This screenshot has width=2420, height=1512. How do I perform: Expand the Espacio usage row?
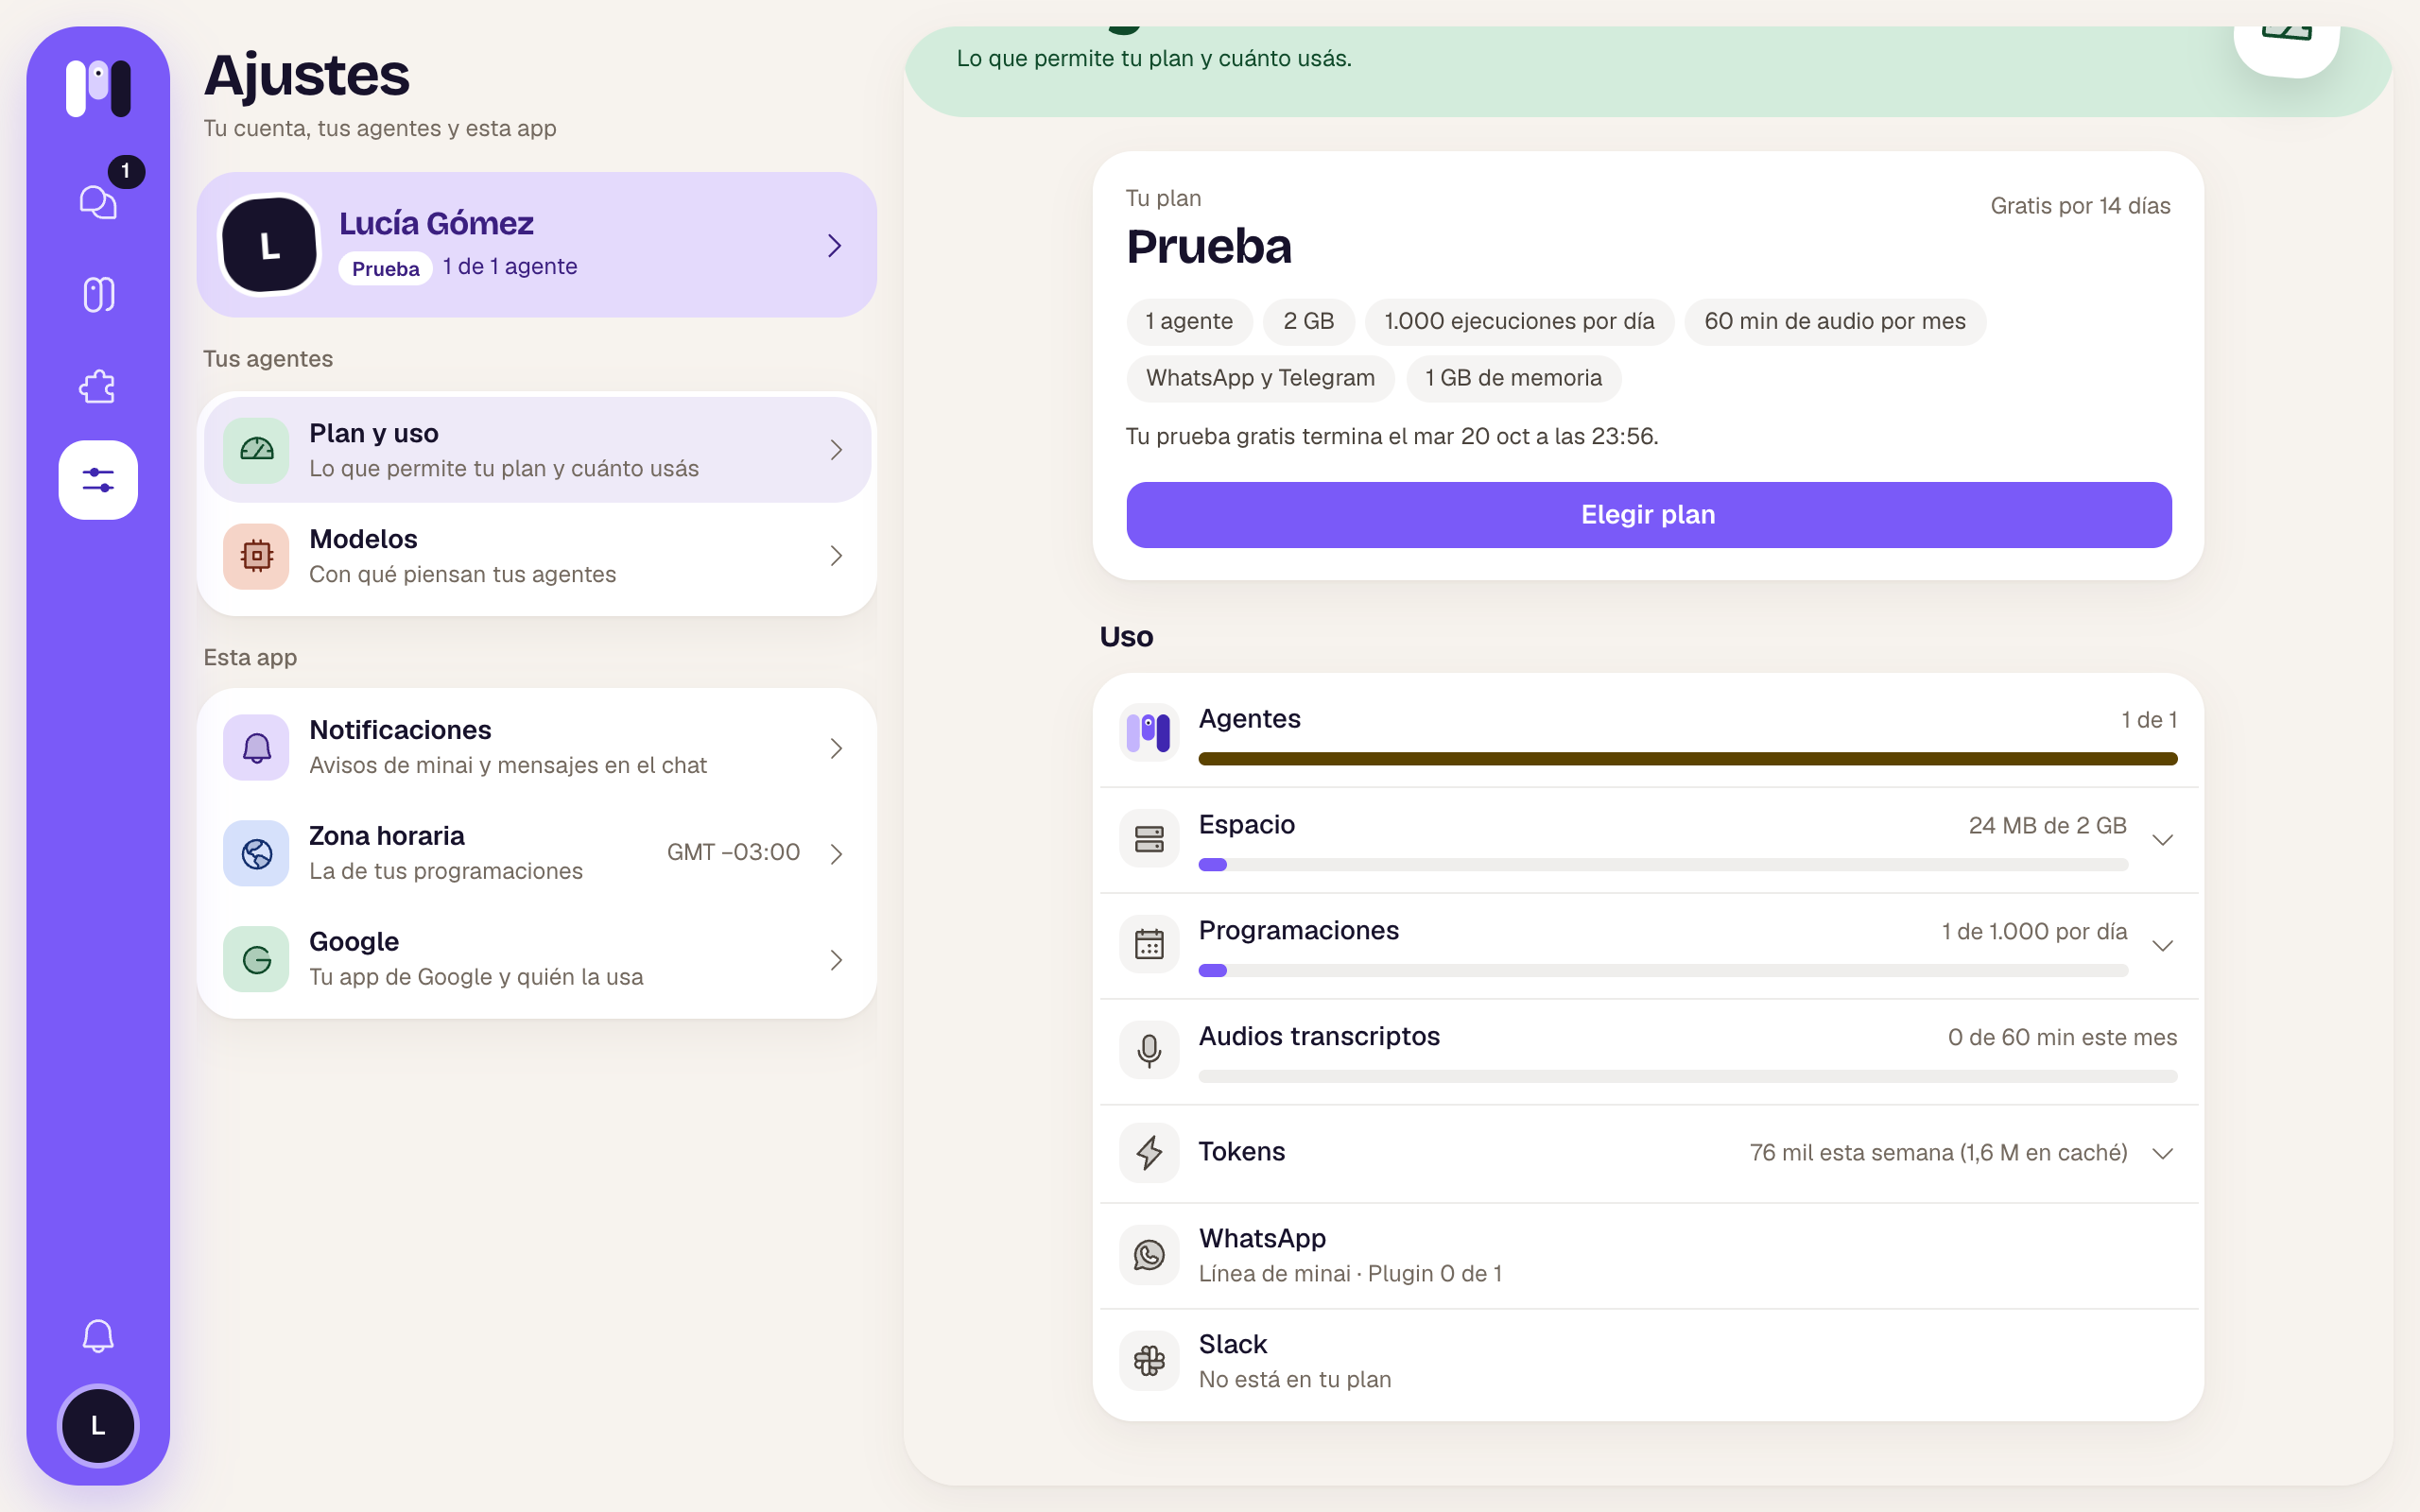point(2163,839)
